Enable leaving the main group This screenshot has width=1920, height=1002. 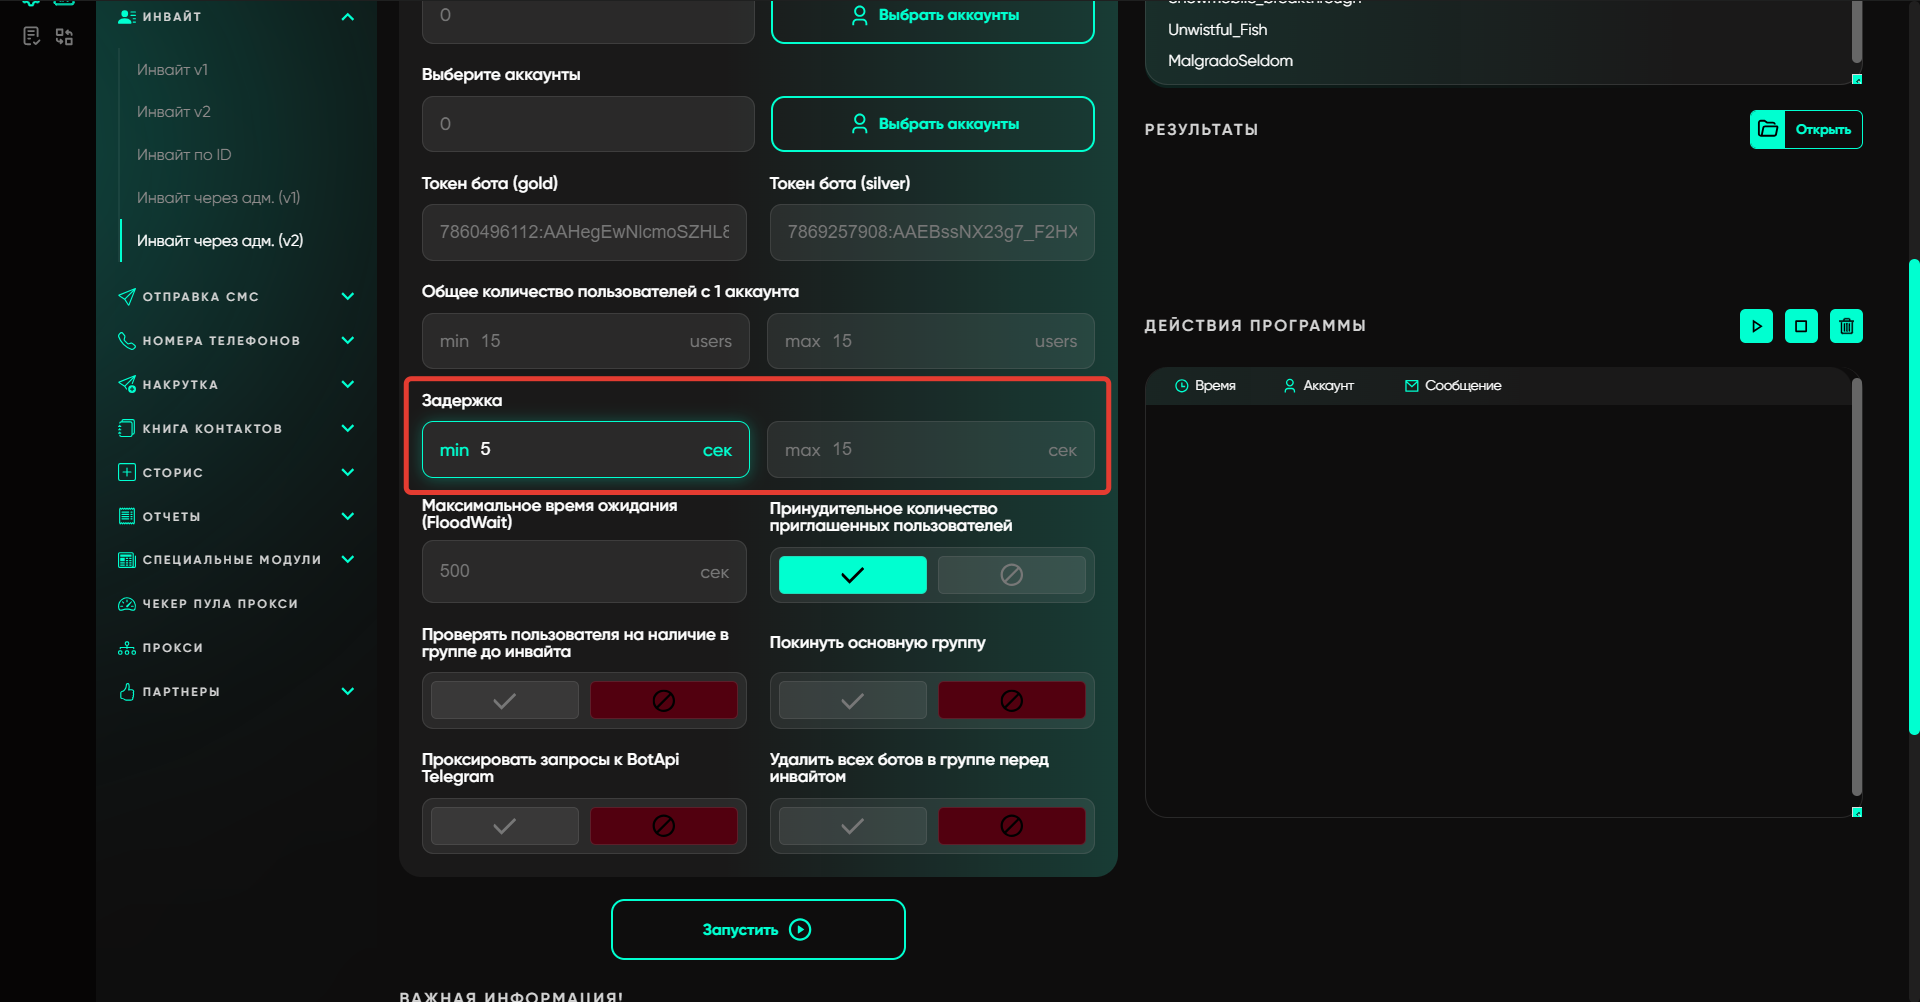(x=852, y=701)
